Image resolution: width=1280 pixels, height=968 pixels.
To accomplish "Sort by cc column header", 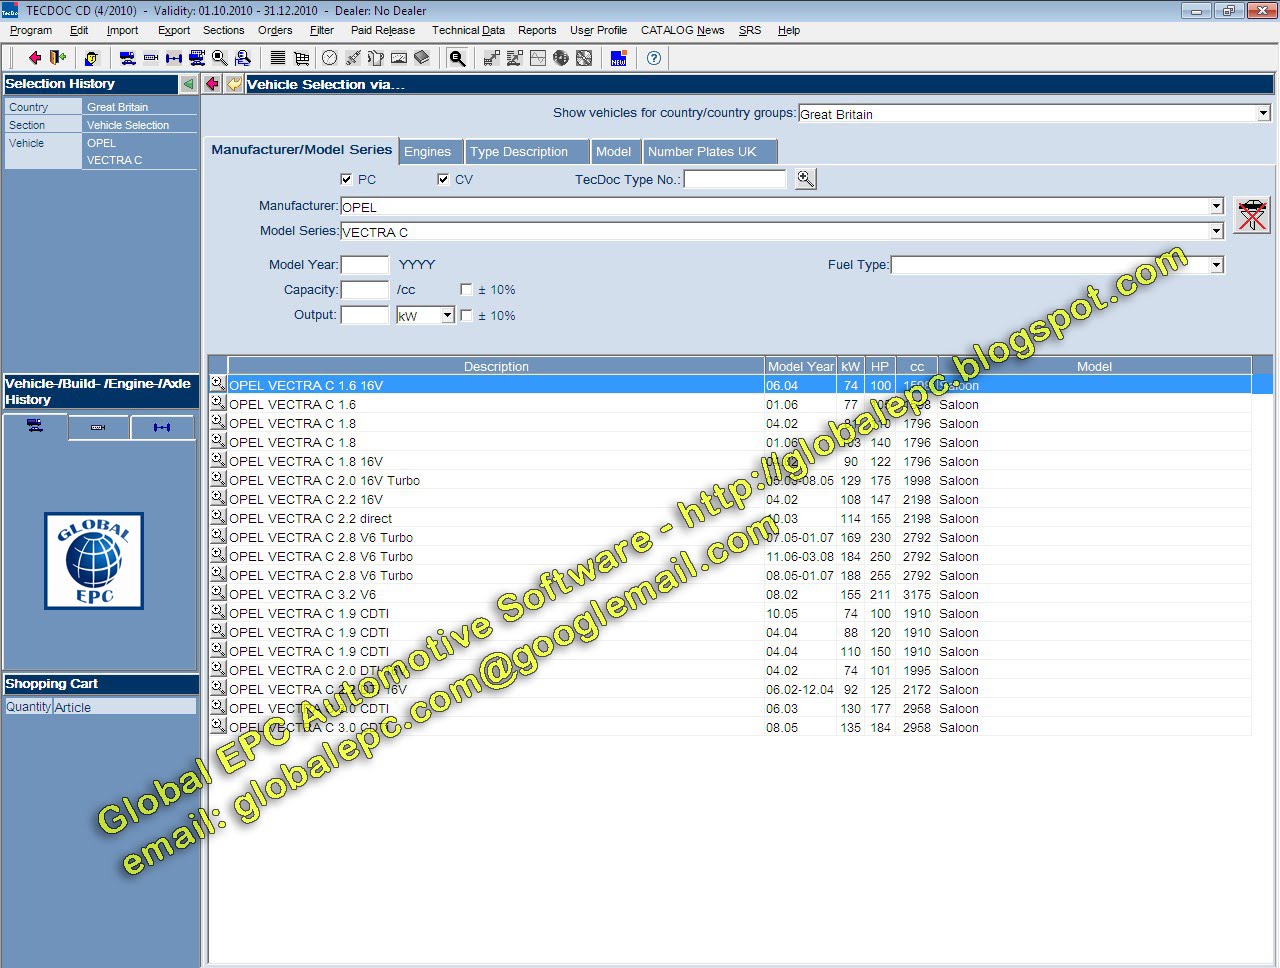I will [917, 366].
